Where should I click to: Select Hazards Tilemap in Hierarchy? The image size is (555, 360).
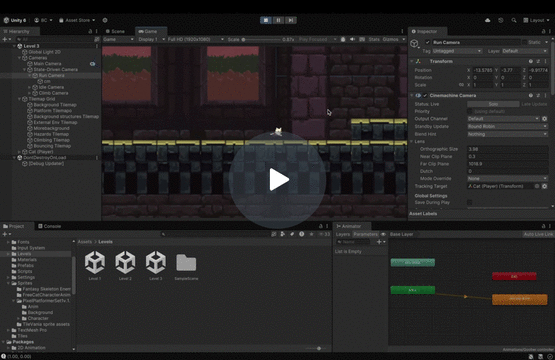pyautogui.click(x=51, y=134)
